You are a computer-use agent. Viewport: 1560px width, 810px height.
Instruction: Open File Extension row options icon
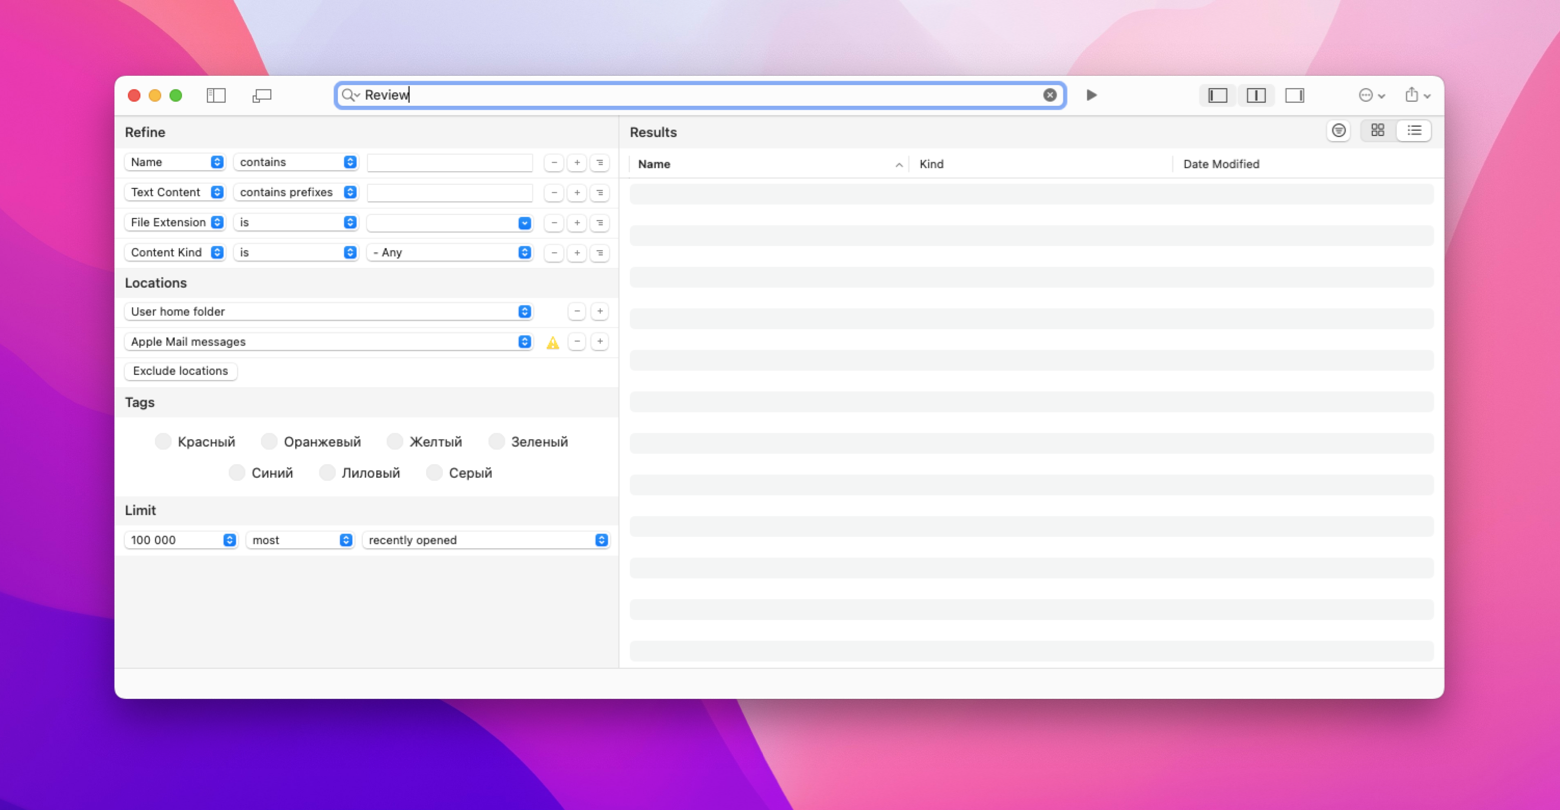point(600,222)
